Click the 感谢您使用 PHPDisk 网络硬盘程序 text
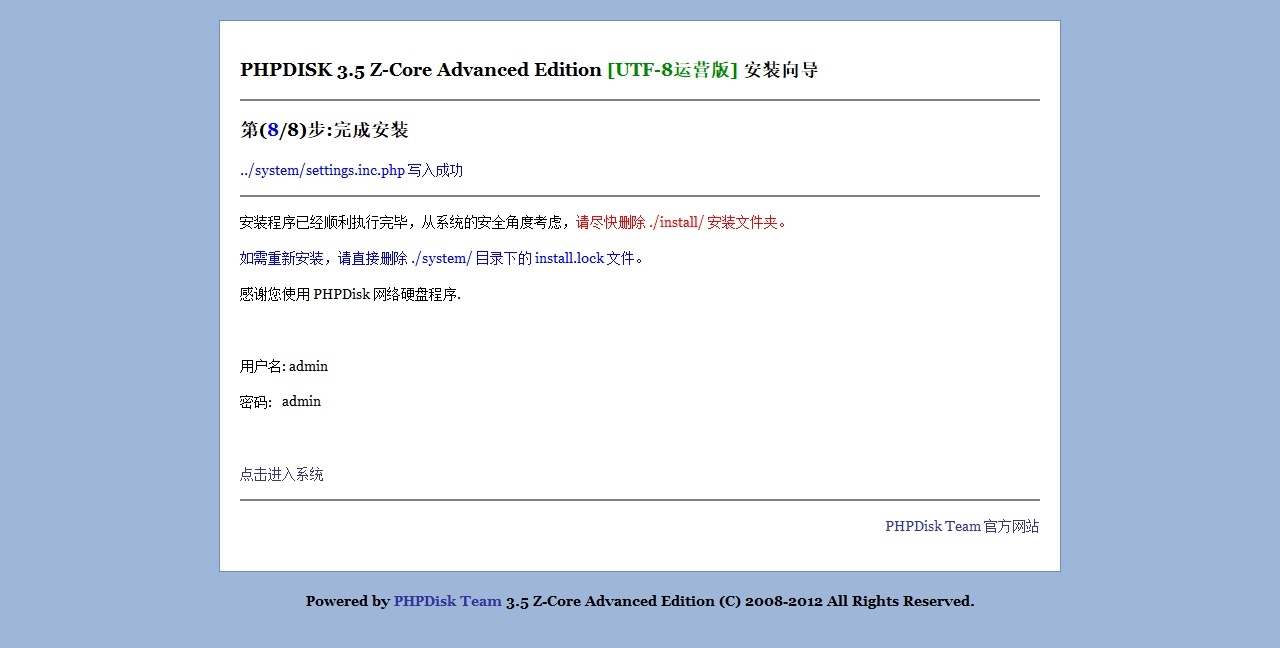This screenshot has height=648, width=1280. click(x=350, y=294)
